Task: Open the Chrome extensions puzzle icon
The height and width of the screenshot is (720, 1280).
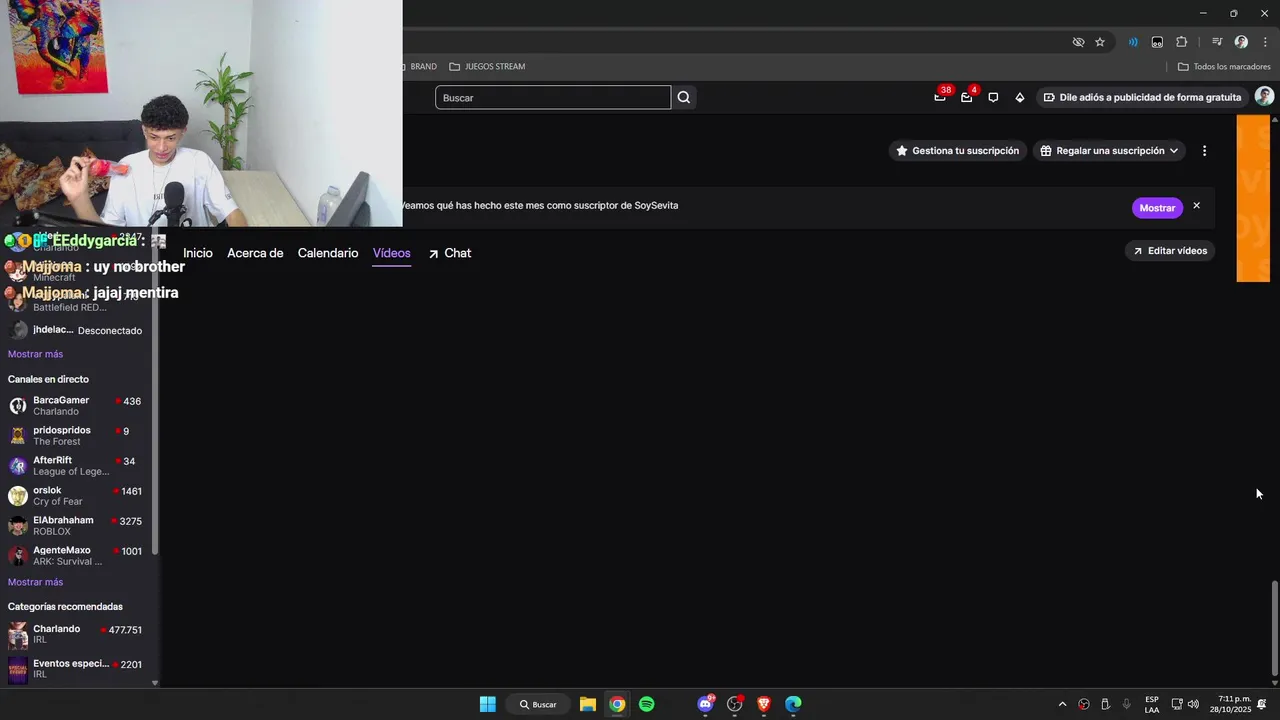Action: (x=1181, y=42)
